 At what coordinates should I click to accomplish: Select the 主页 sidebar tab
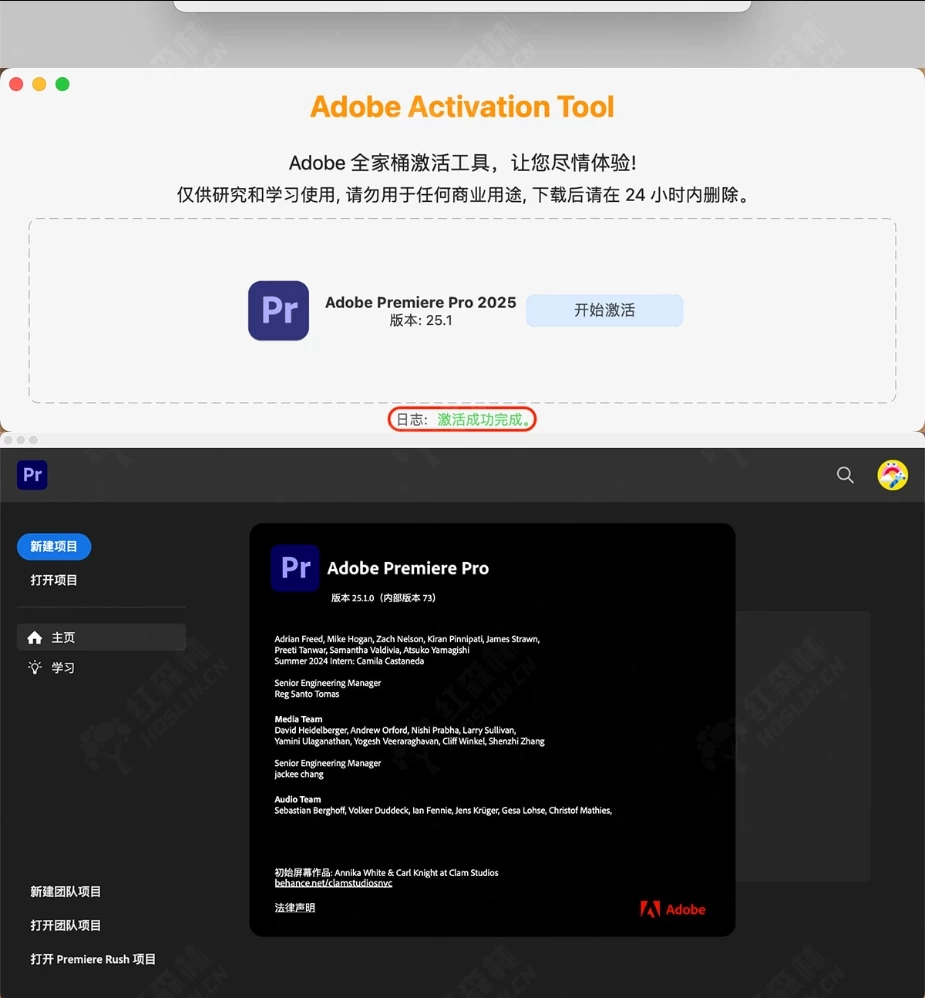(101, 637)
